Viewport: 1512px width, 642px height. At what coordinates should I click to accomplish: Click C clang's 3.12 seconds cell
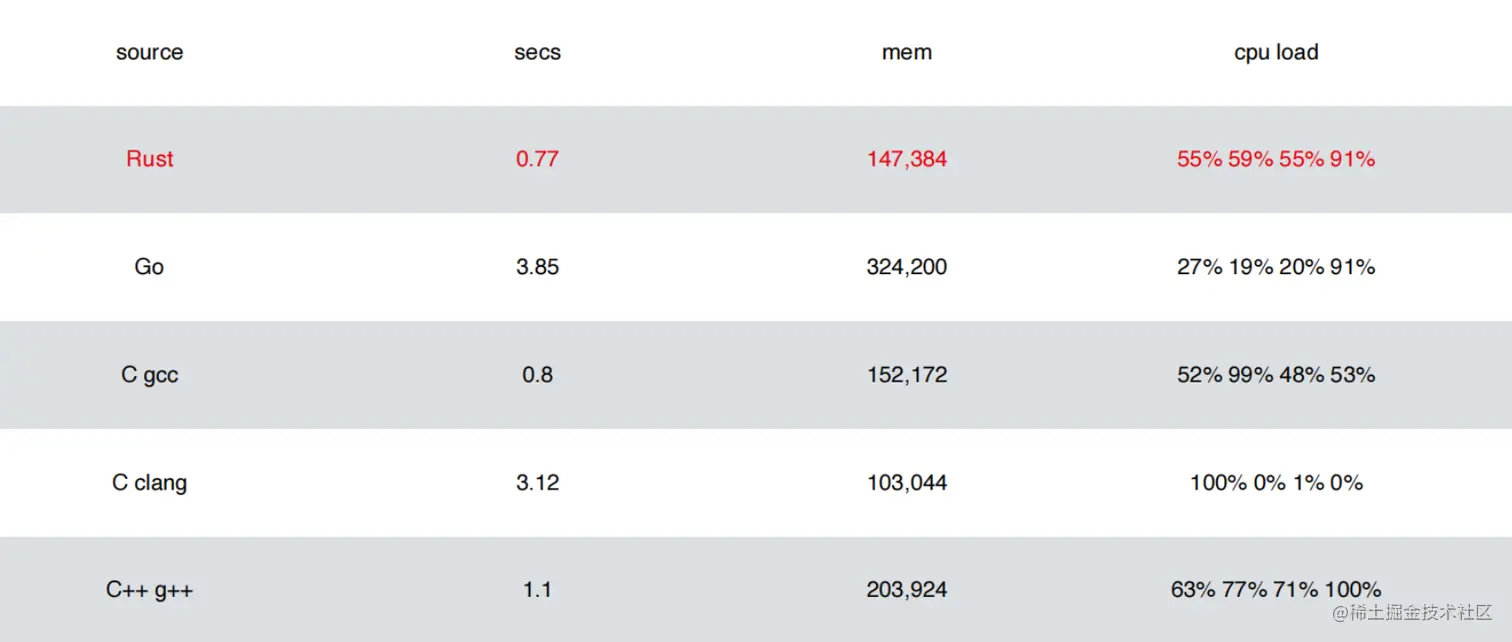click(537, 483)
